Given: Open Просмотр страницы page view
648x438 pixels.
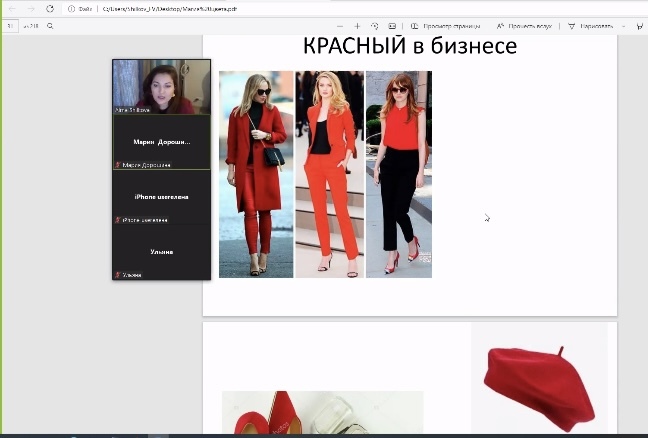Looking at the screenshot, I should [446, 26].
